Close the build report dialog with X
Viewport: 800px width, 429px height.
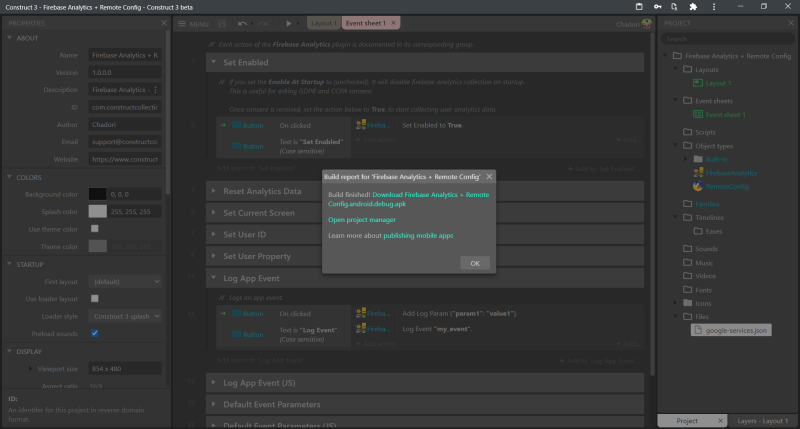pos(489,176)
